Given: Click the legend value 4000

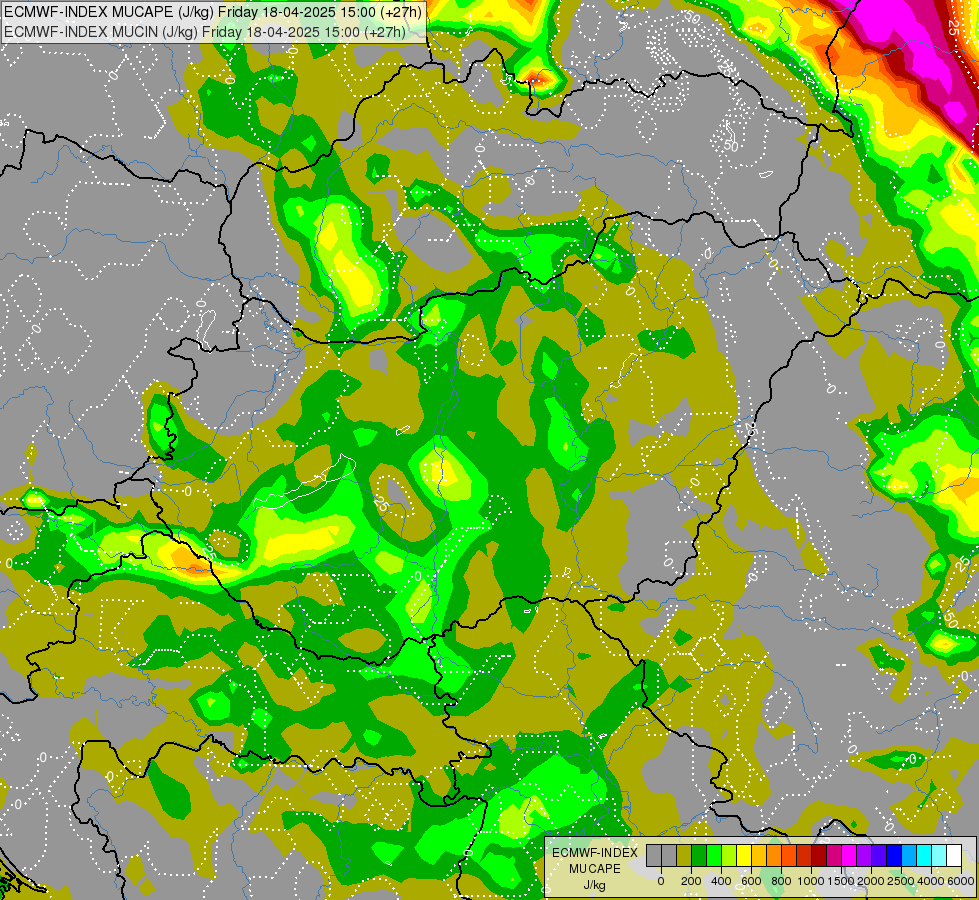Looking at the screenshot, I should point(931,881).
